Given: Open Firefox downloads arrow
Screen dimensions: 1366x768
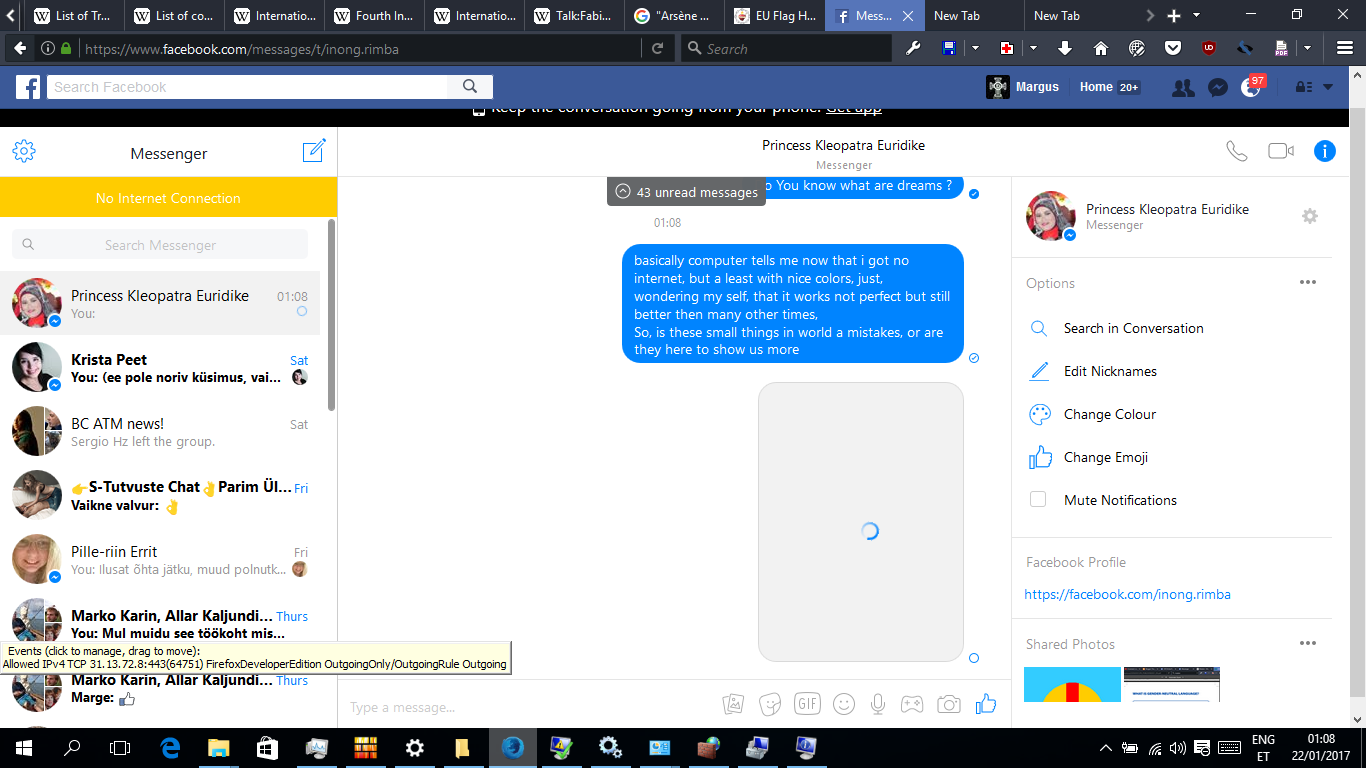Looking at the screenshot, I should pos(1065,48).
